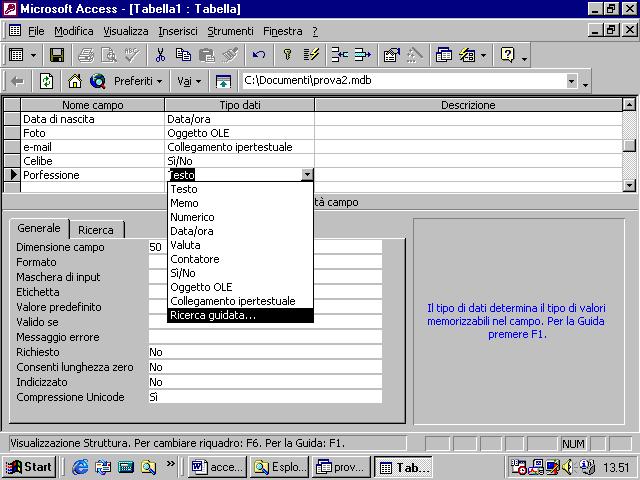Click the Descrizione column header
Screen dimensions: 640x480
(x=468, y=105)
